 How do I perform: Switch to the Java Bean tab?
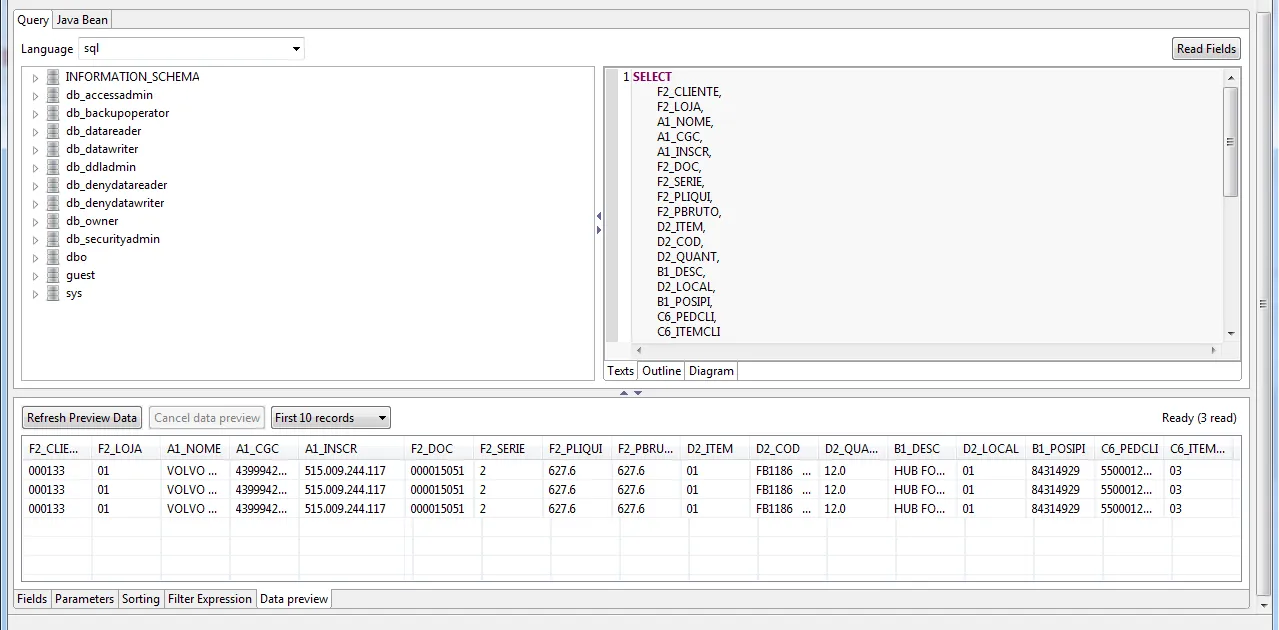click(x=82, y=20)
